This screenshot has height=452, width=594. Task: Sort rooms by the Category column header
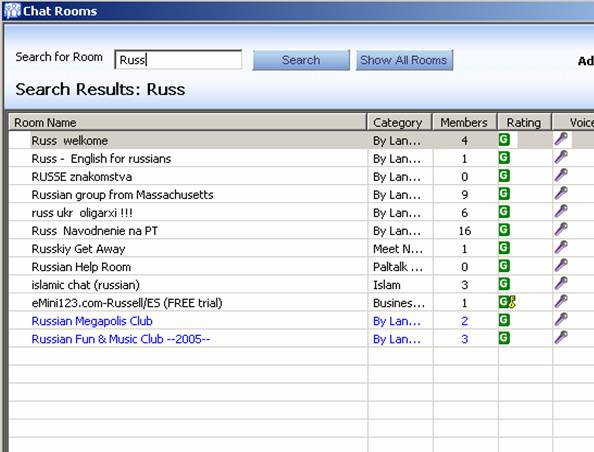[x=399, y=122]
